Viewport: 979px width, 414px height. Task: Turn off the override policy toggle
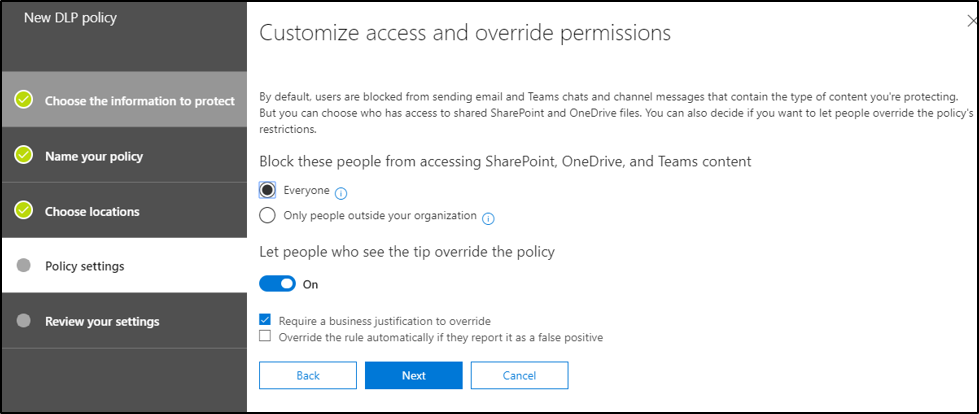tap(277, 284)
